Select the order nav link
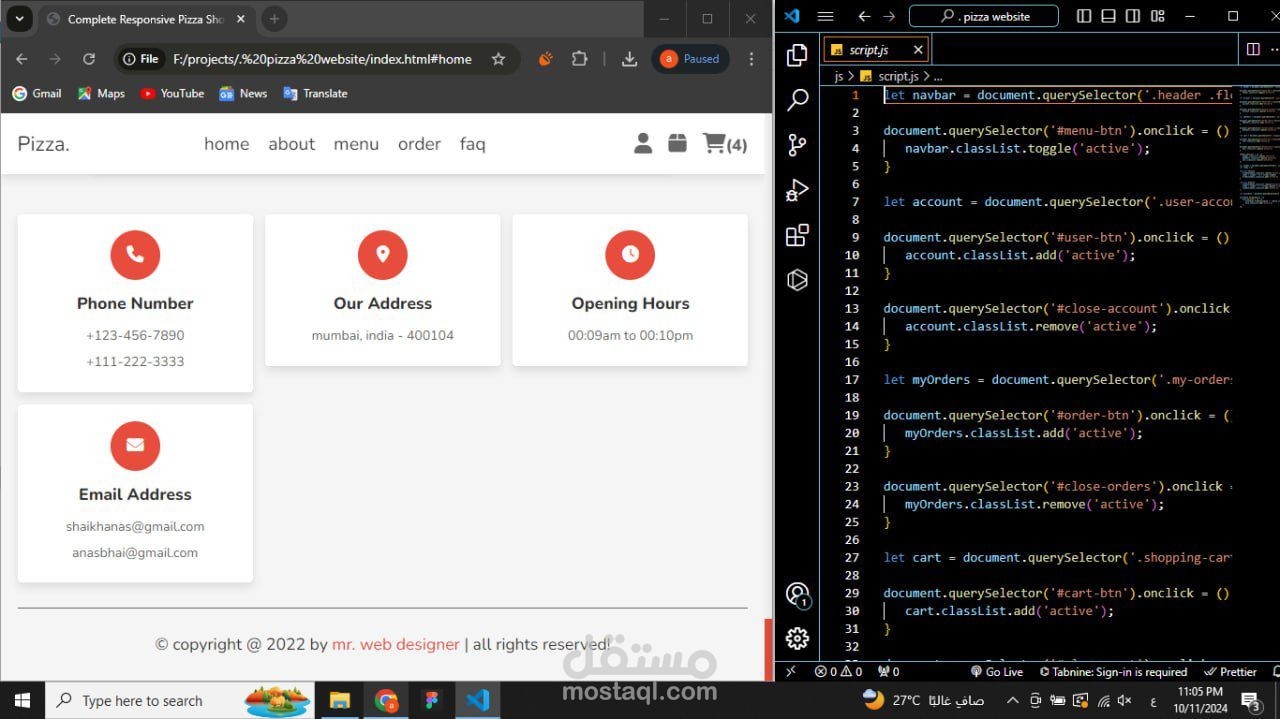 click(x=419, y=144)
